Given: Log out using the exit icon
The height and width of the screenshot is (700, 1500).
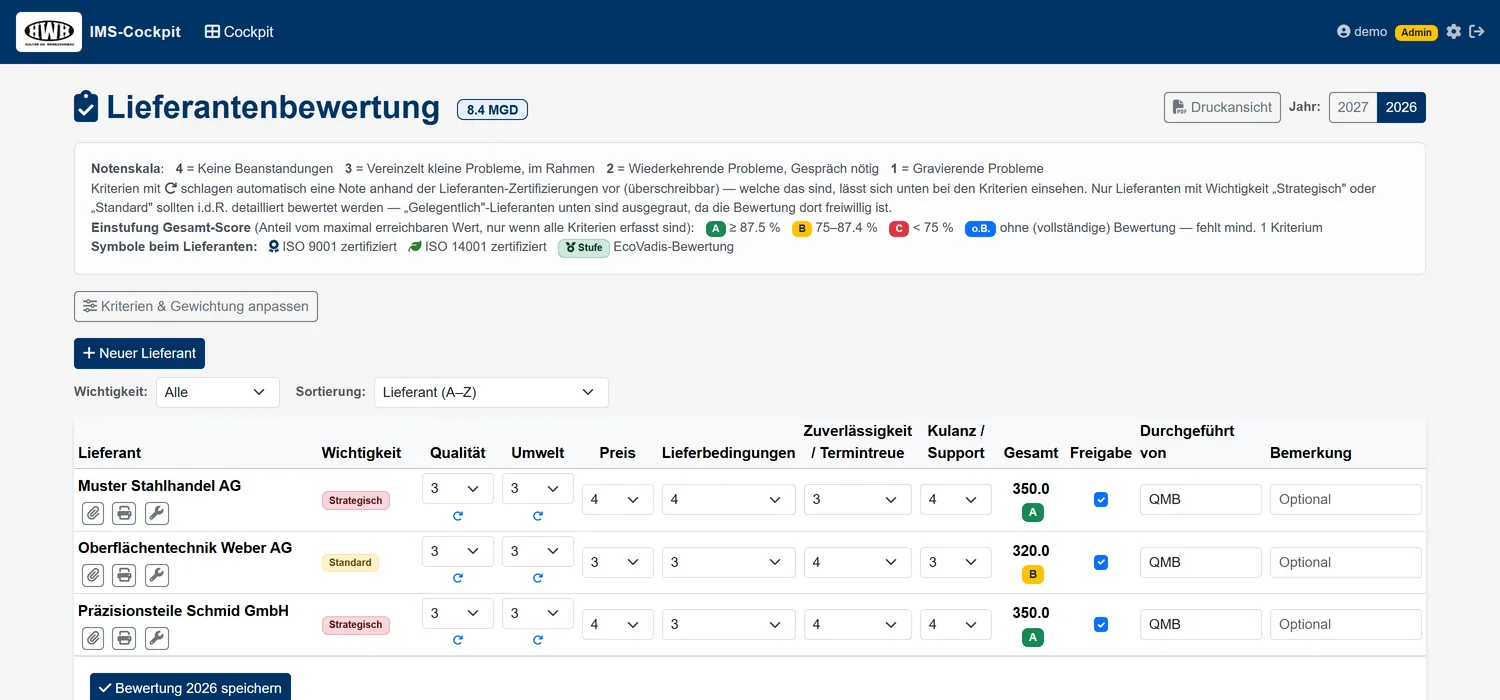Looking at the screenshot, I should tap(1477, 32).
